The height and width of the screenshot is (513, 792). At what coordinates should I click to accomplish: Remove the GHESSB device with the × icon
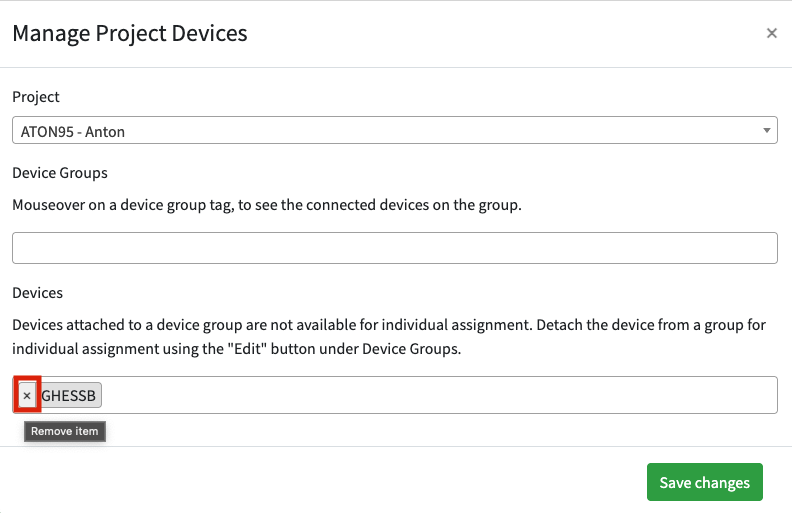click(x=27, y=396)
